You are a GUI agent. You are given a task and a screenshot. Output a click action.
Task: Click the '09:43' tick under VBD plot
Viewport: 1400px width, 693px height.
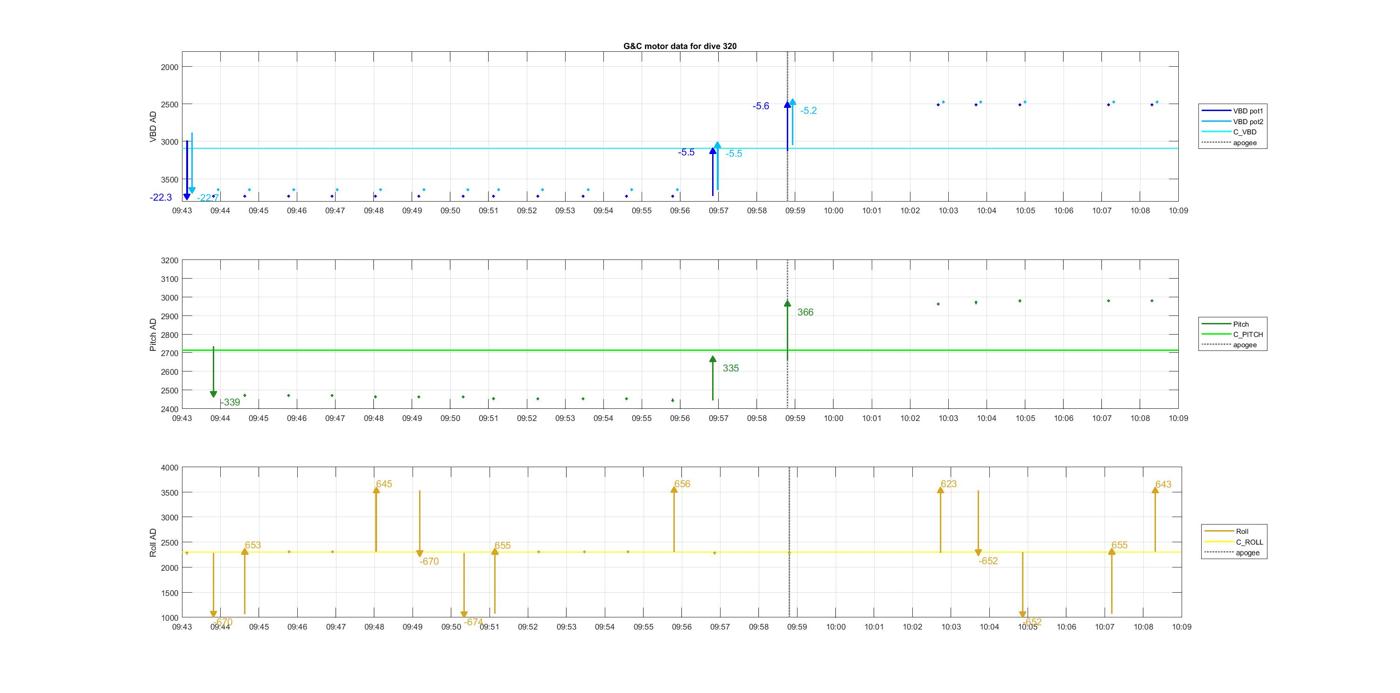(182, 211)
